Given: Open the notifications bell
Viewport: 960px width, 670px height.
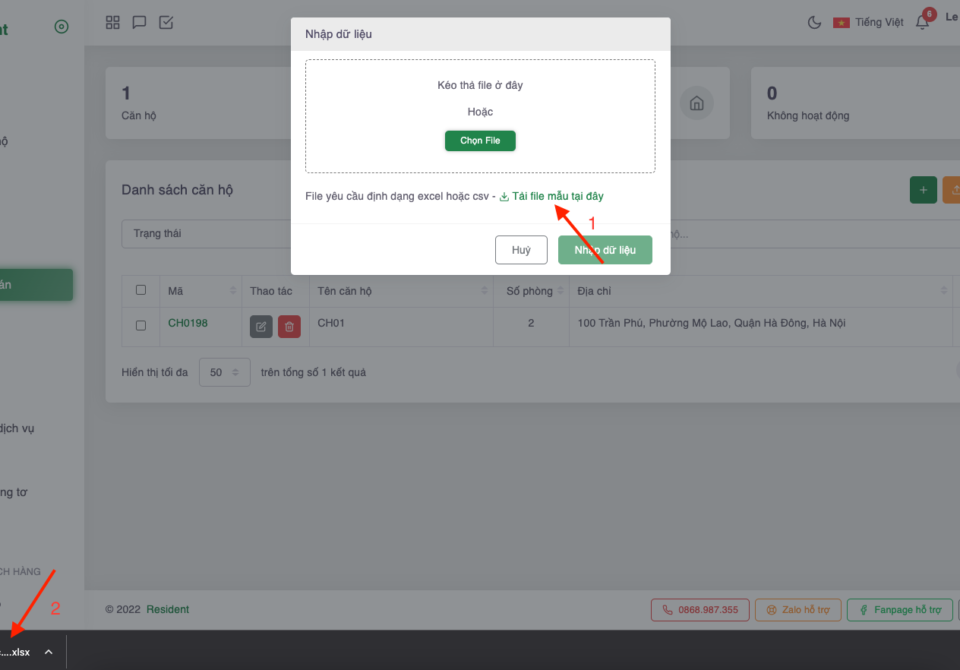Looking at the screenshot, I should coord(922,22).
